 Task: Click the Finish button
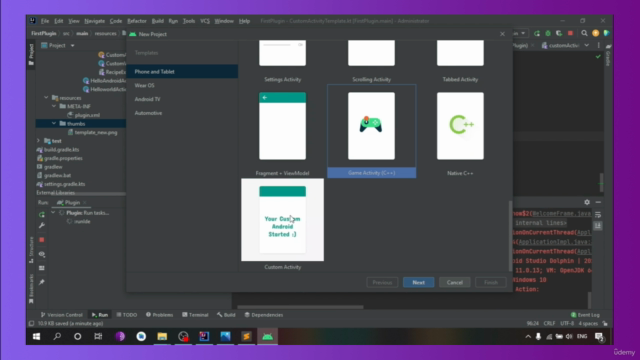pyautogui.click(x=491, y=282)
